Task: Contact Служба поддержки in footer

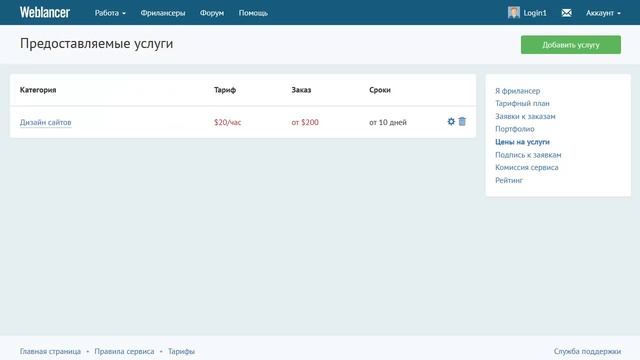Action: [x=587, y=351]
